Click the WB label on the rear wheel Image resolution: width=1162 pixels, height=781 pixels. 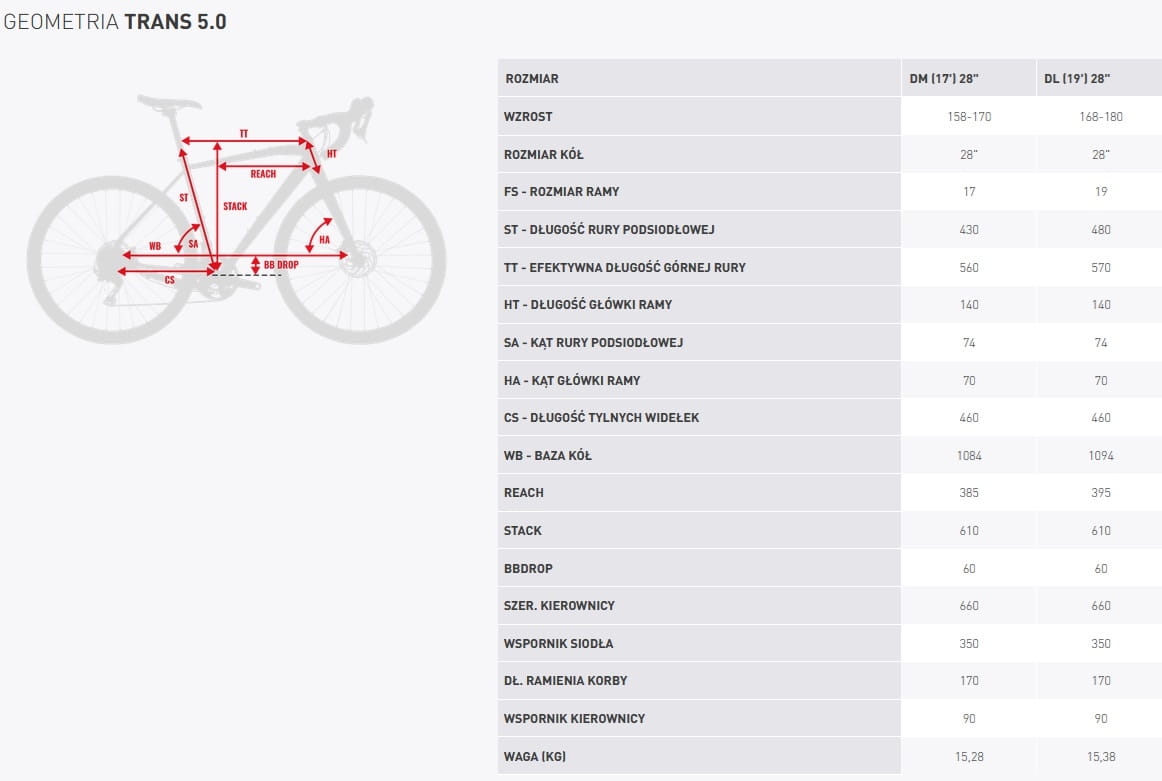point(155,245)
